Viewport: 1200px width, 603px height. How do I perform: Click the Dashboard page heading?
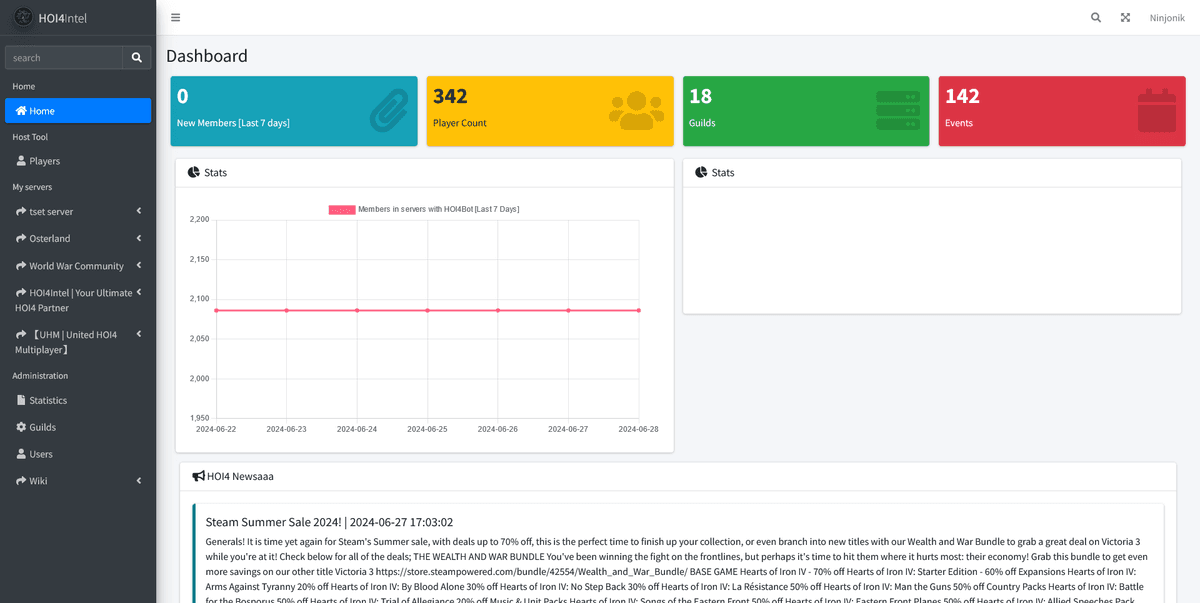(207, 56)
